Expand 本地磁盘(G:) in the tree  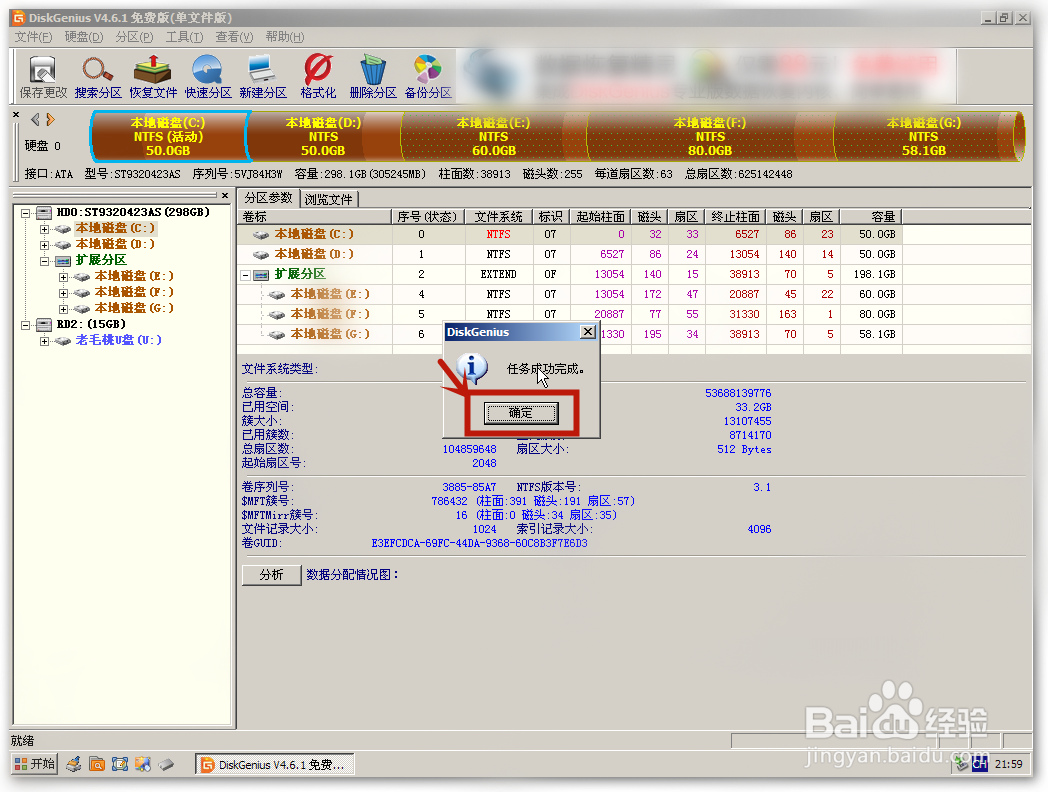(63, 309)
